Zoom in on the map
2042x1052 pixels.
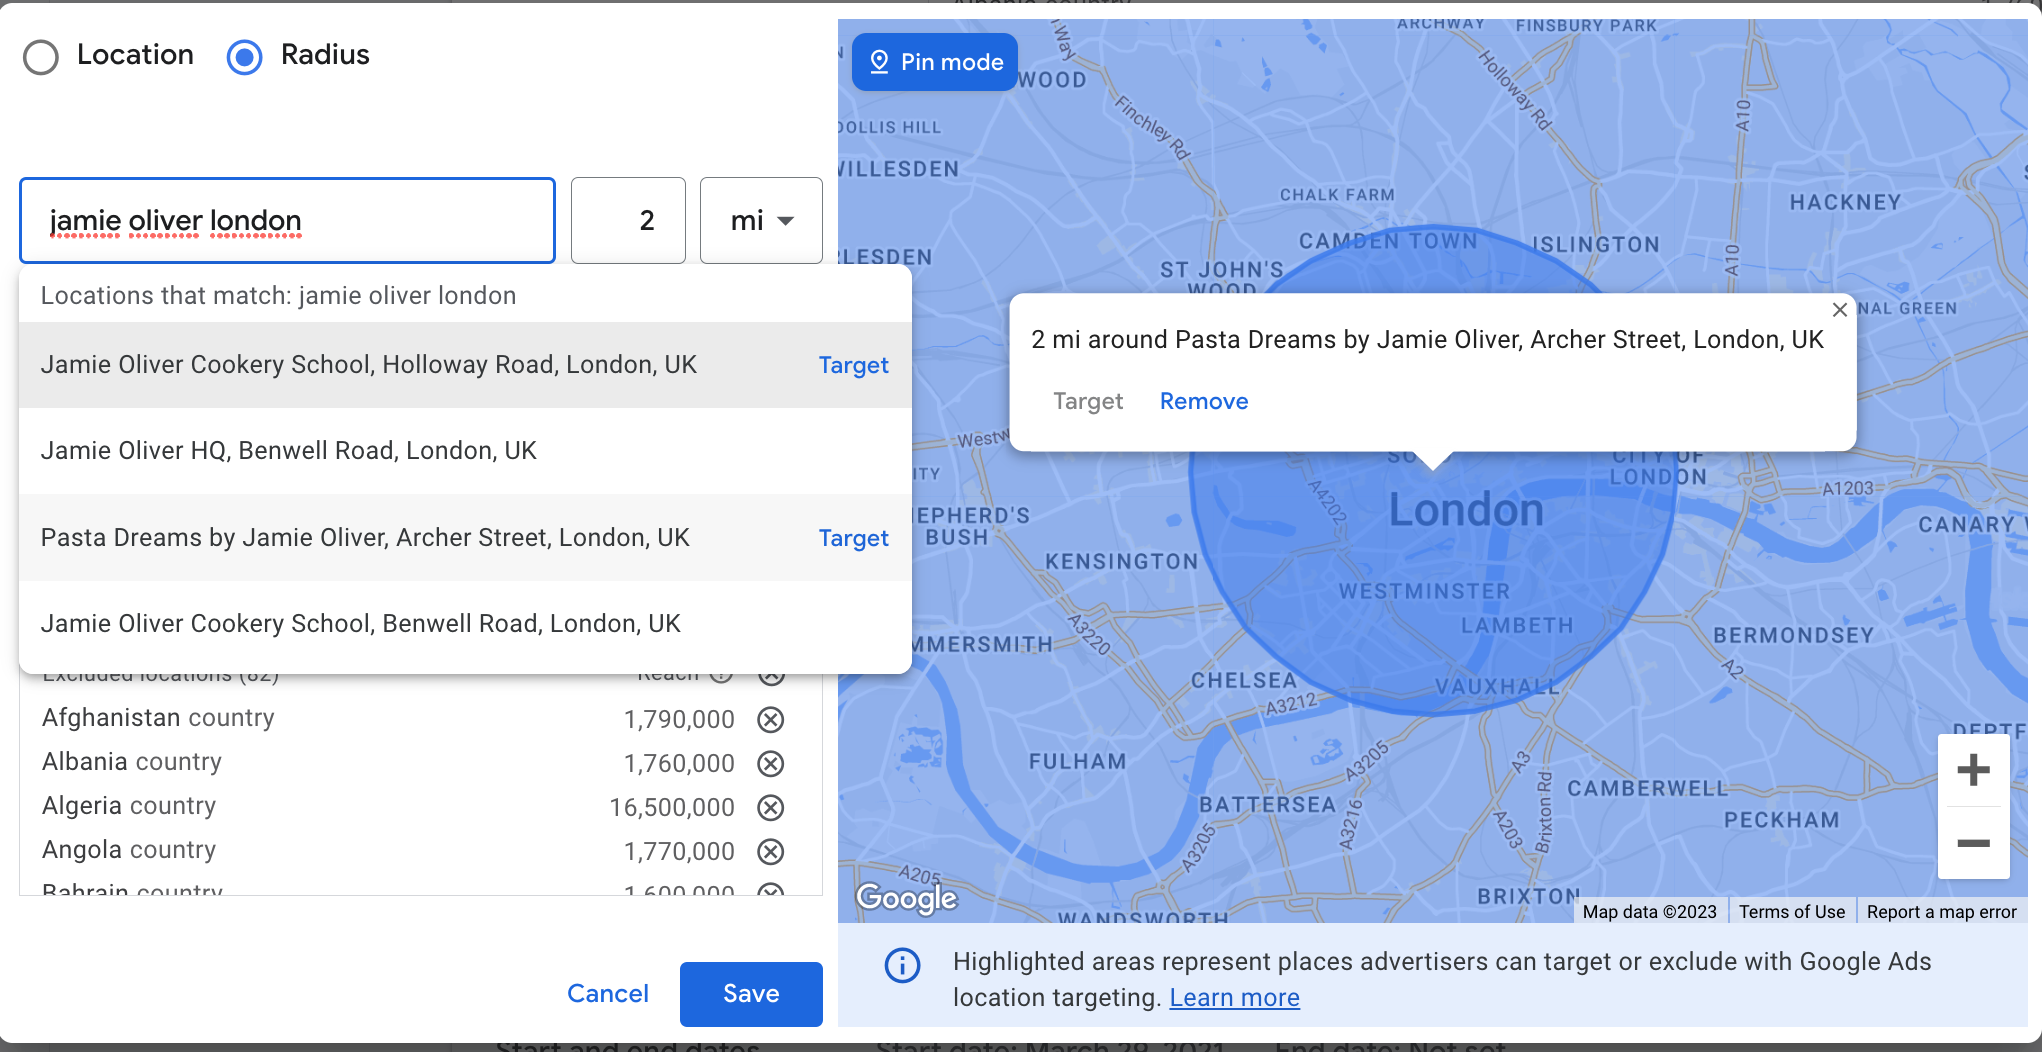pyautogui.click(x=1972, y=769)
